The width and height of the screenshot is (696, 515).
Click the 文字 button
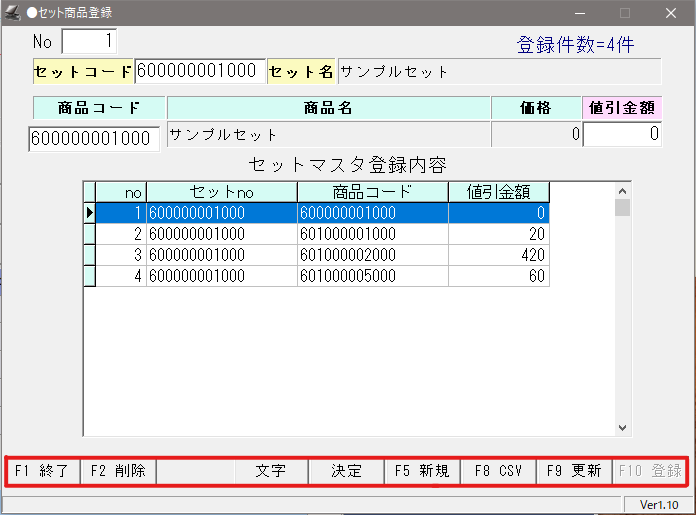(270, 471)
